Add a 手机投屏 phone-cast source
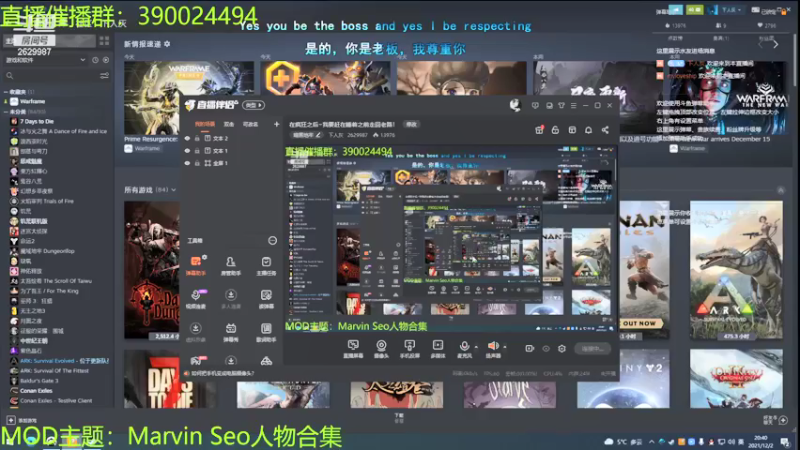The width and height of the screenshot is (800, 450). (409, 349)
